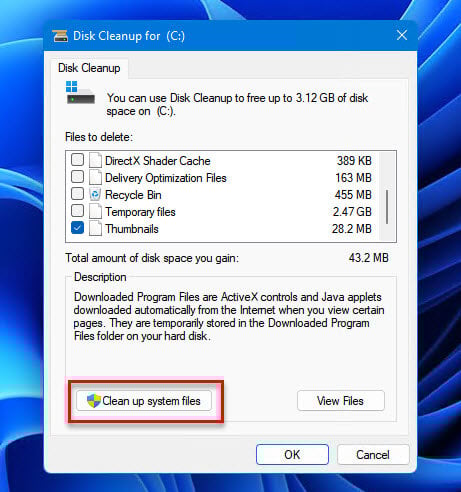The image size is (461, 492).
Task: Click the Downloaded Program Files description paragraph
Action: click(x=229, y=316)
